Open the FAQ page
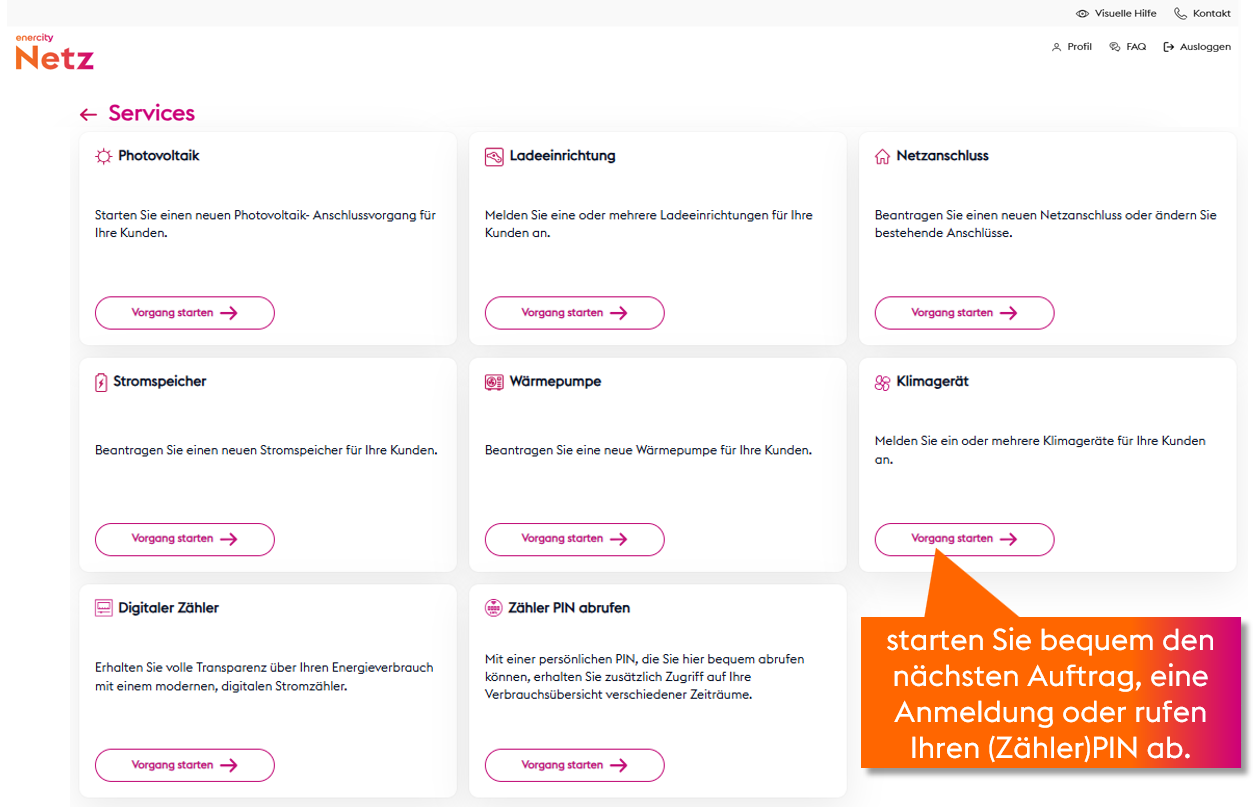1257x807 pixels. (1128, 46)
